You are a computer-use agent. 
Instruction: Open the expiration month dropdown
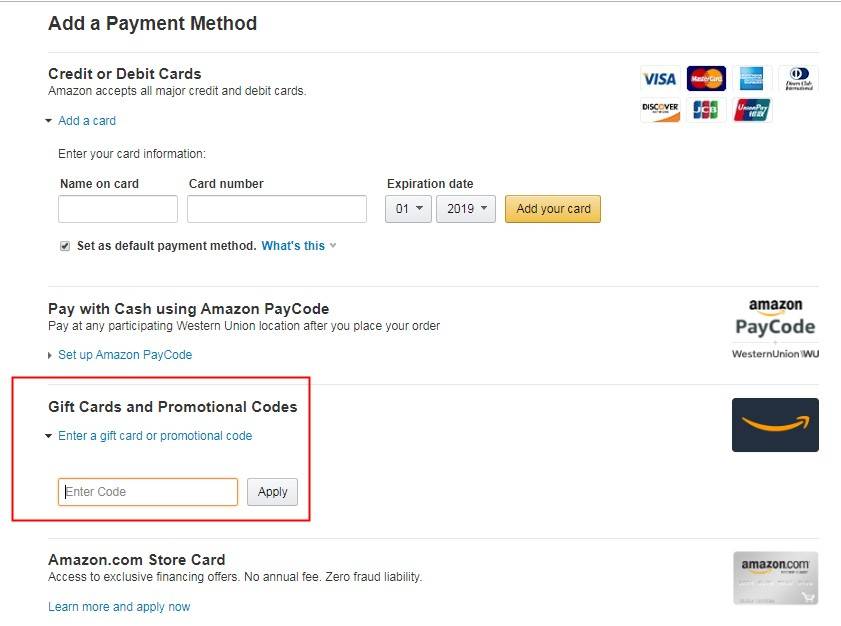coord(408,209)
